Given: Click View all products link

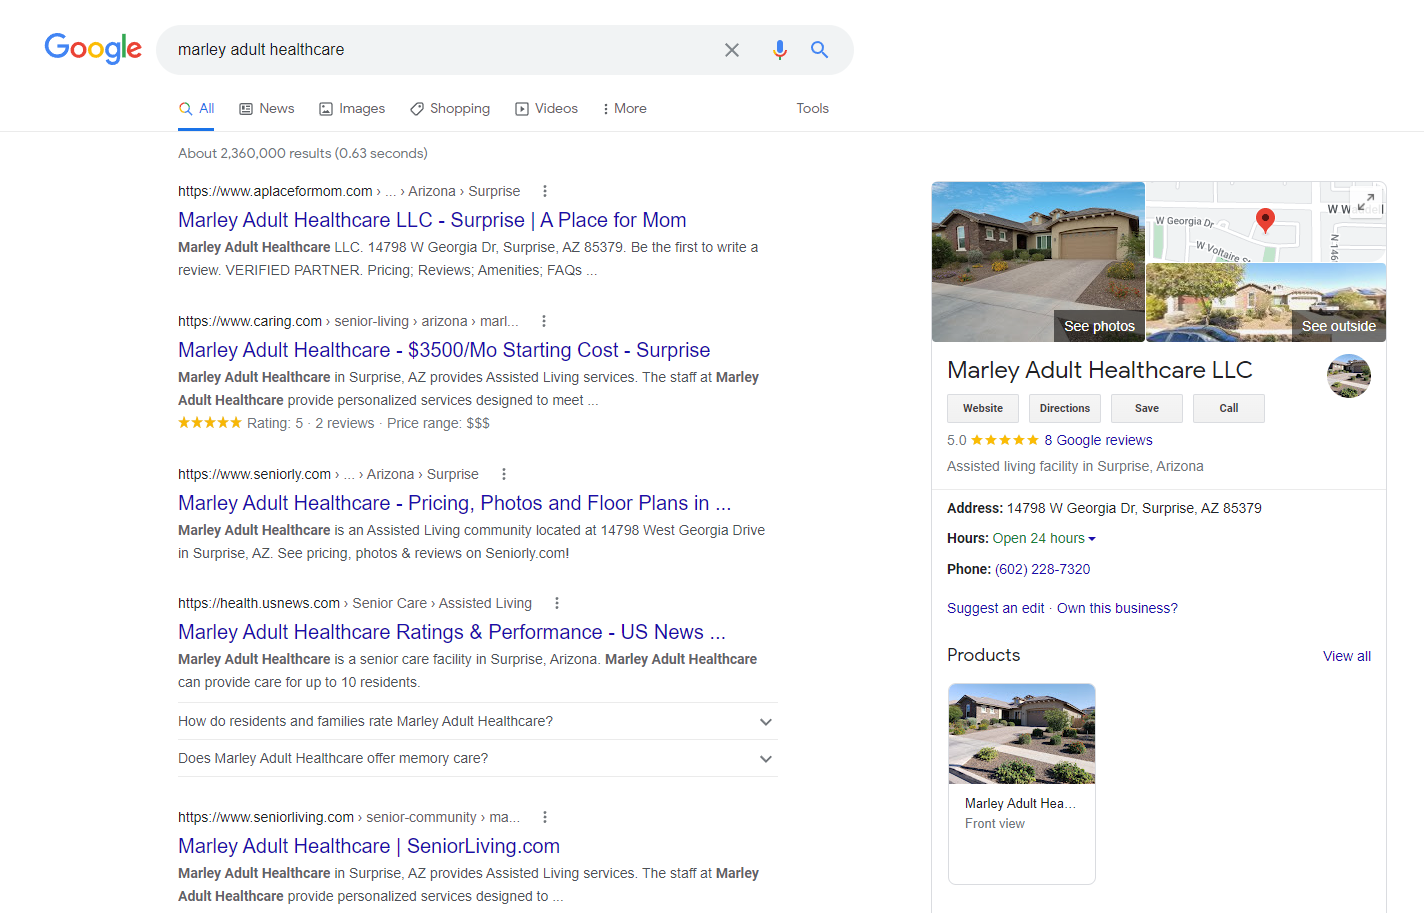Looking at the screenshot, I should pos(1346,656).
